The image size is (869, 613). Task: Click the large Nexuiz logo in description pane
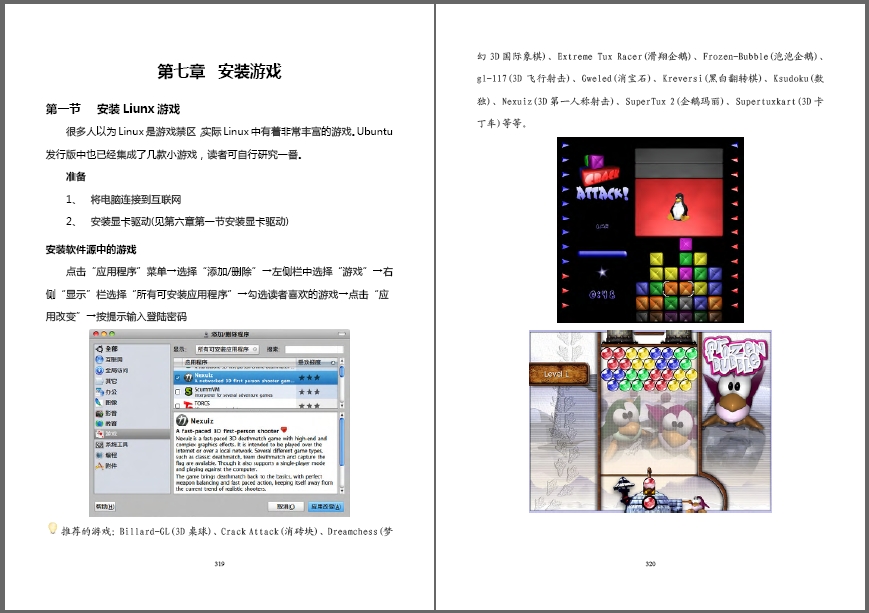click(181, 421)
